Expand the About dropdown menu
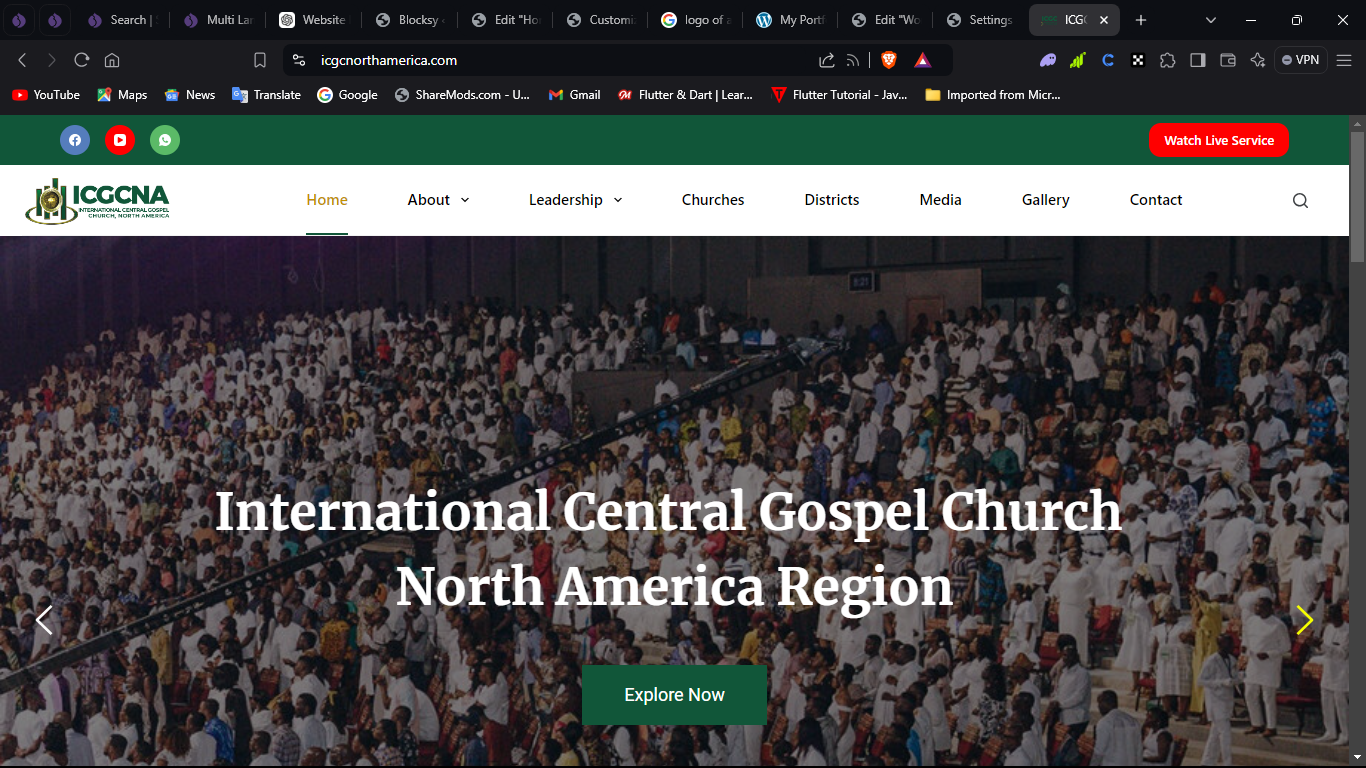The height and width of the screenshot is (768, 1366). point(438,200)
